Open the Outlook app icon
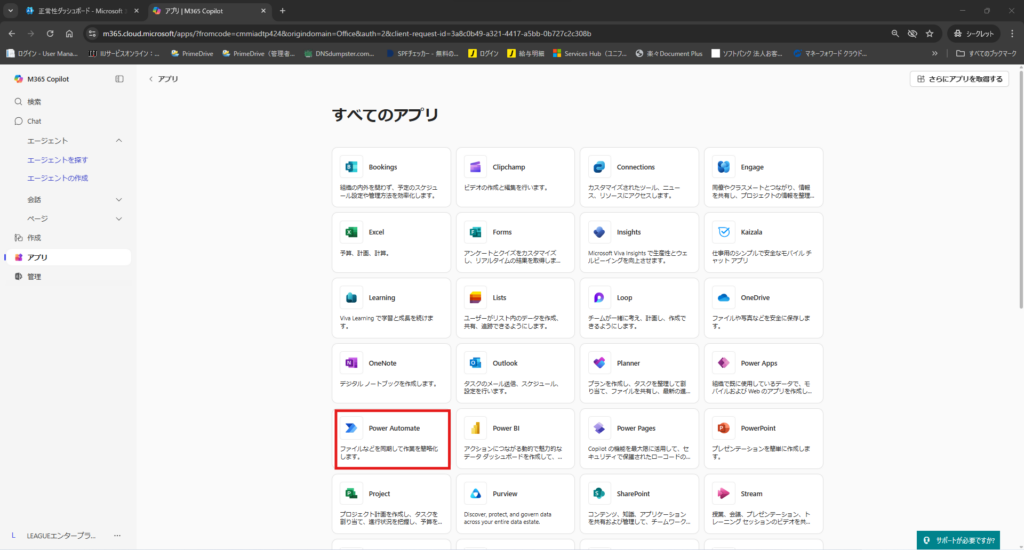Image resolution: width=1024 pixels, height=550 pixels. coord(475,363)
